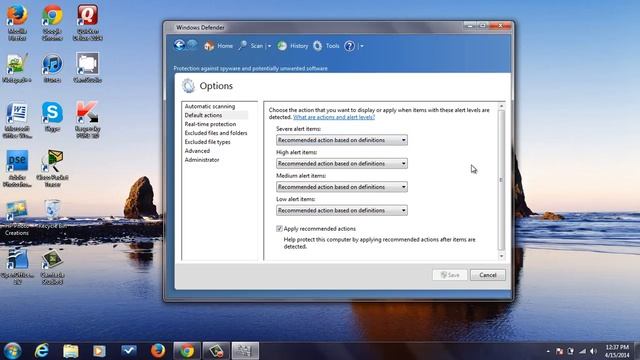This screenshot has height=360, width=640.
Task: Open the Recycle Bin
Action: point(52,214)
